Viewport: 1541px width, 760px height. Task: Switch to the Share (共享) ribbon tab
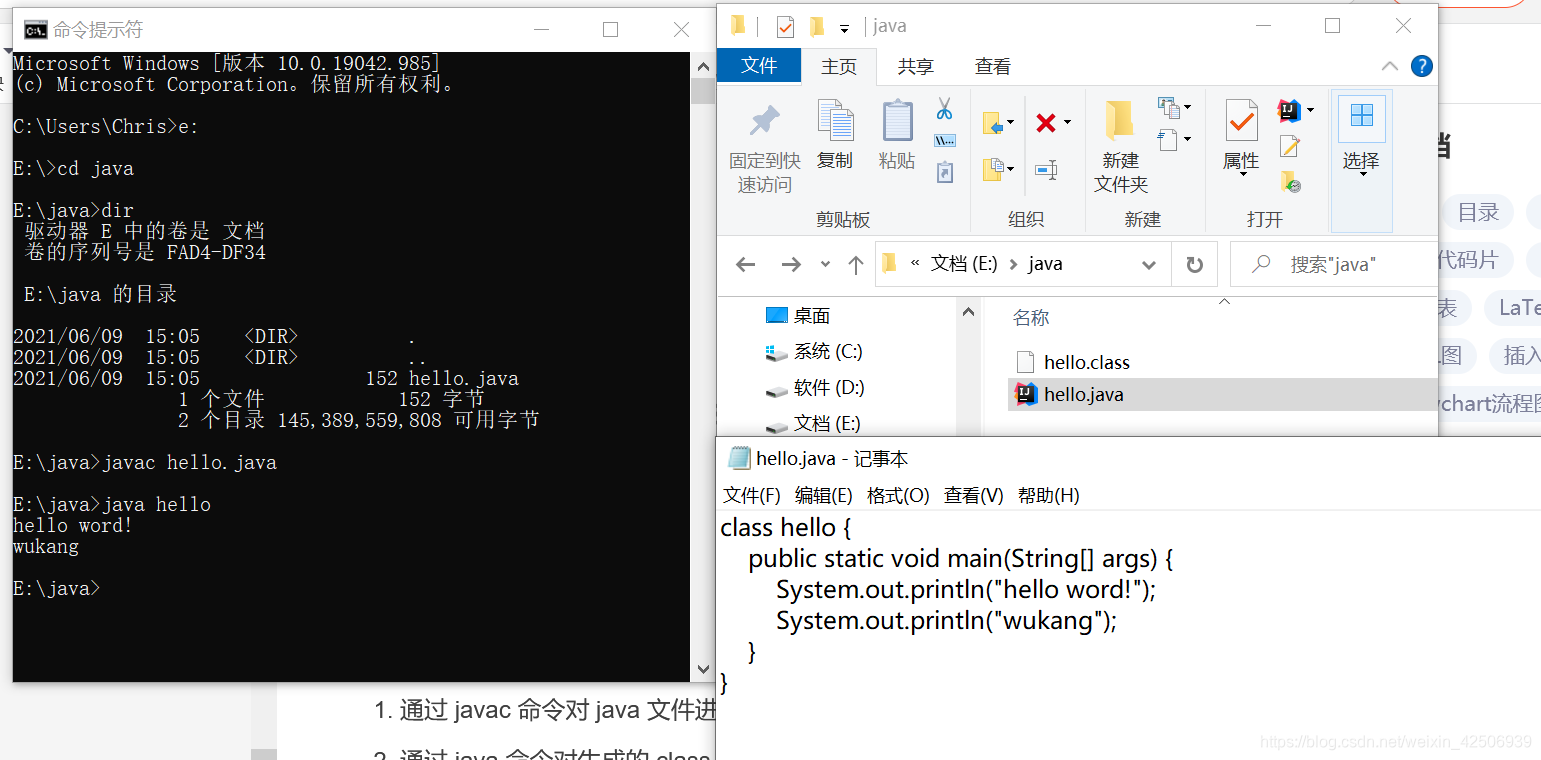coord(915,66)
